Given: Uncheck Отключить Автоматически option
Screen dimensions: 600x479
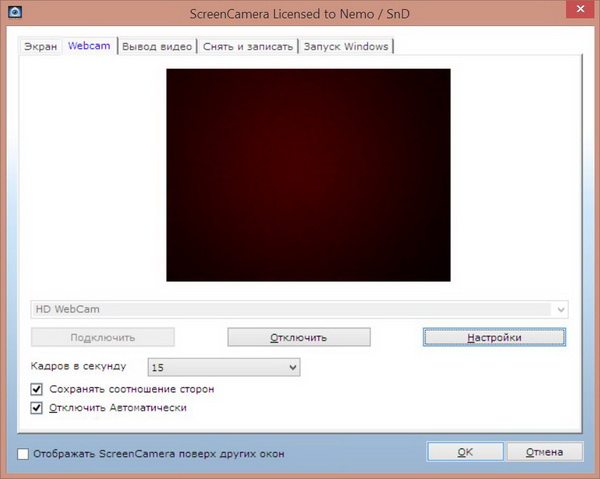Looking at the screenshot, I should (x=38, y=408).
